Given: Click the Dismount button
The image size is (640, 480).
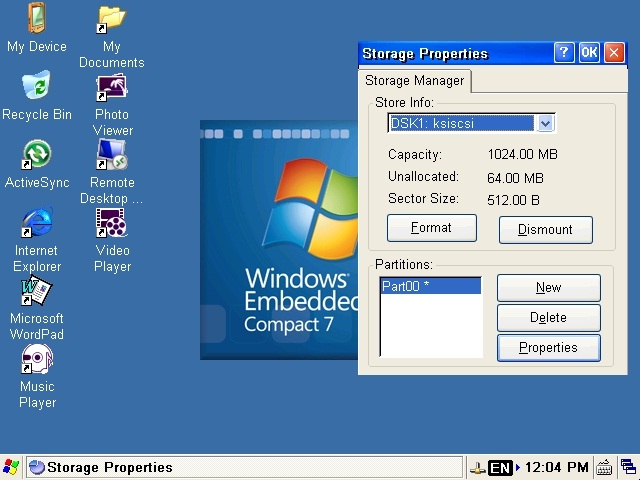Looking at the screenshot, I should [545, 229].
